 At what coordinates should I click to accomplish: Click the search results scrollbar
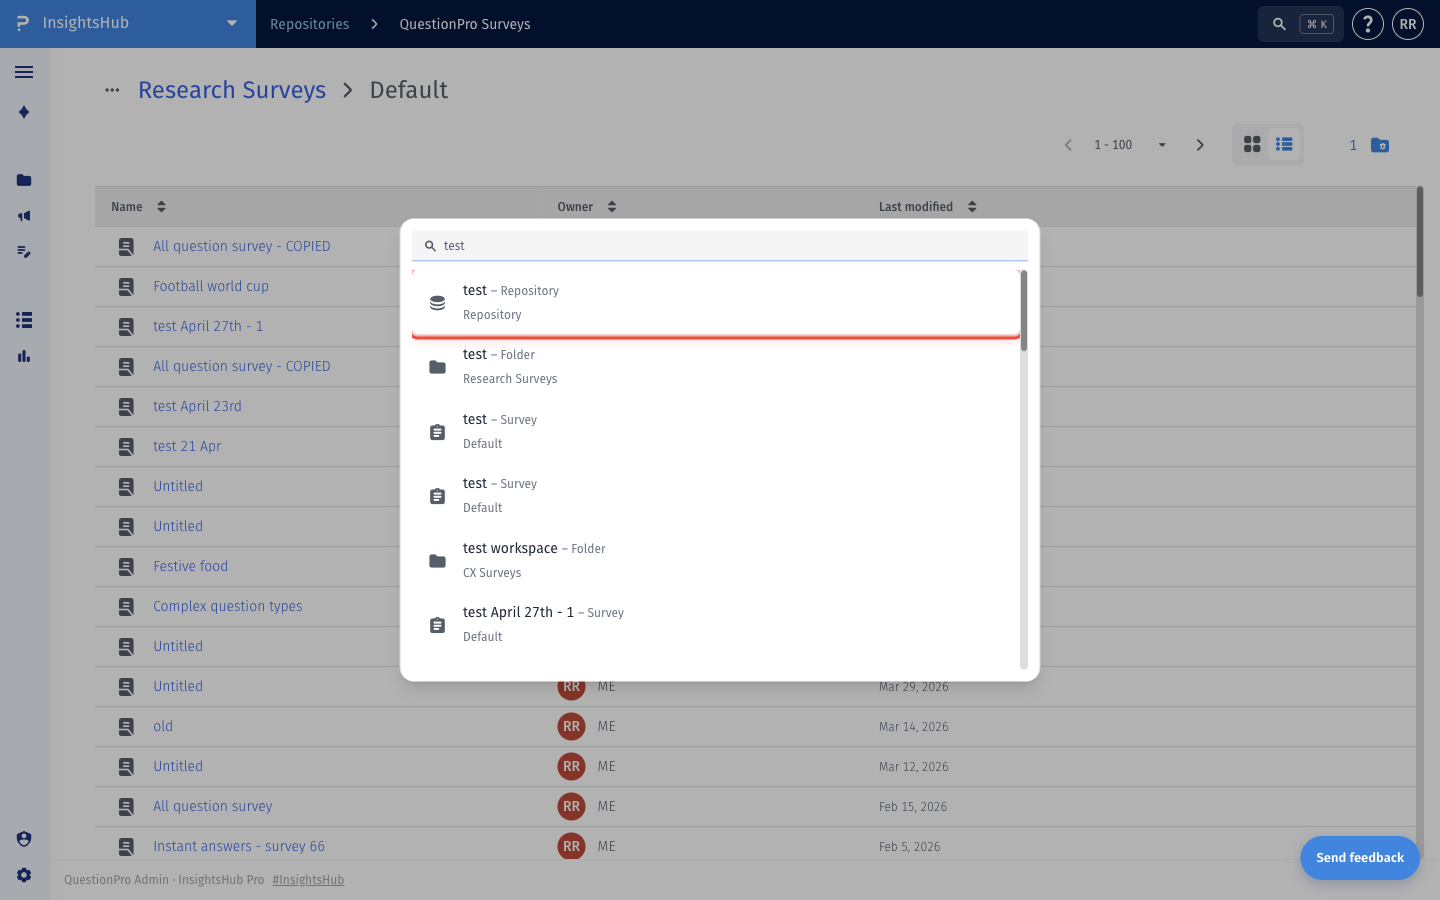(x=1023, y=310)
